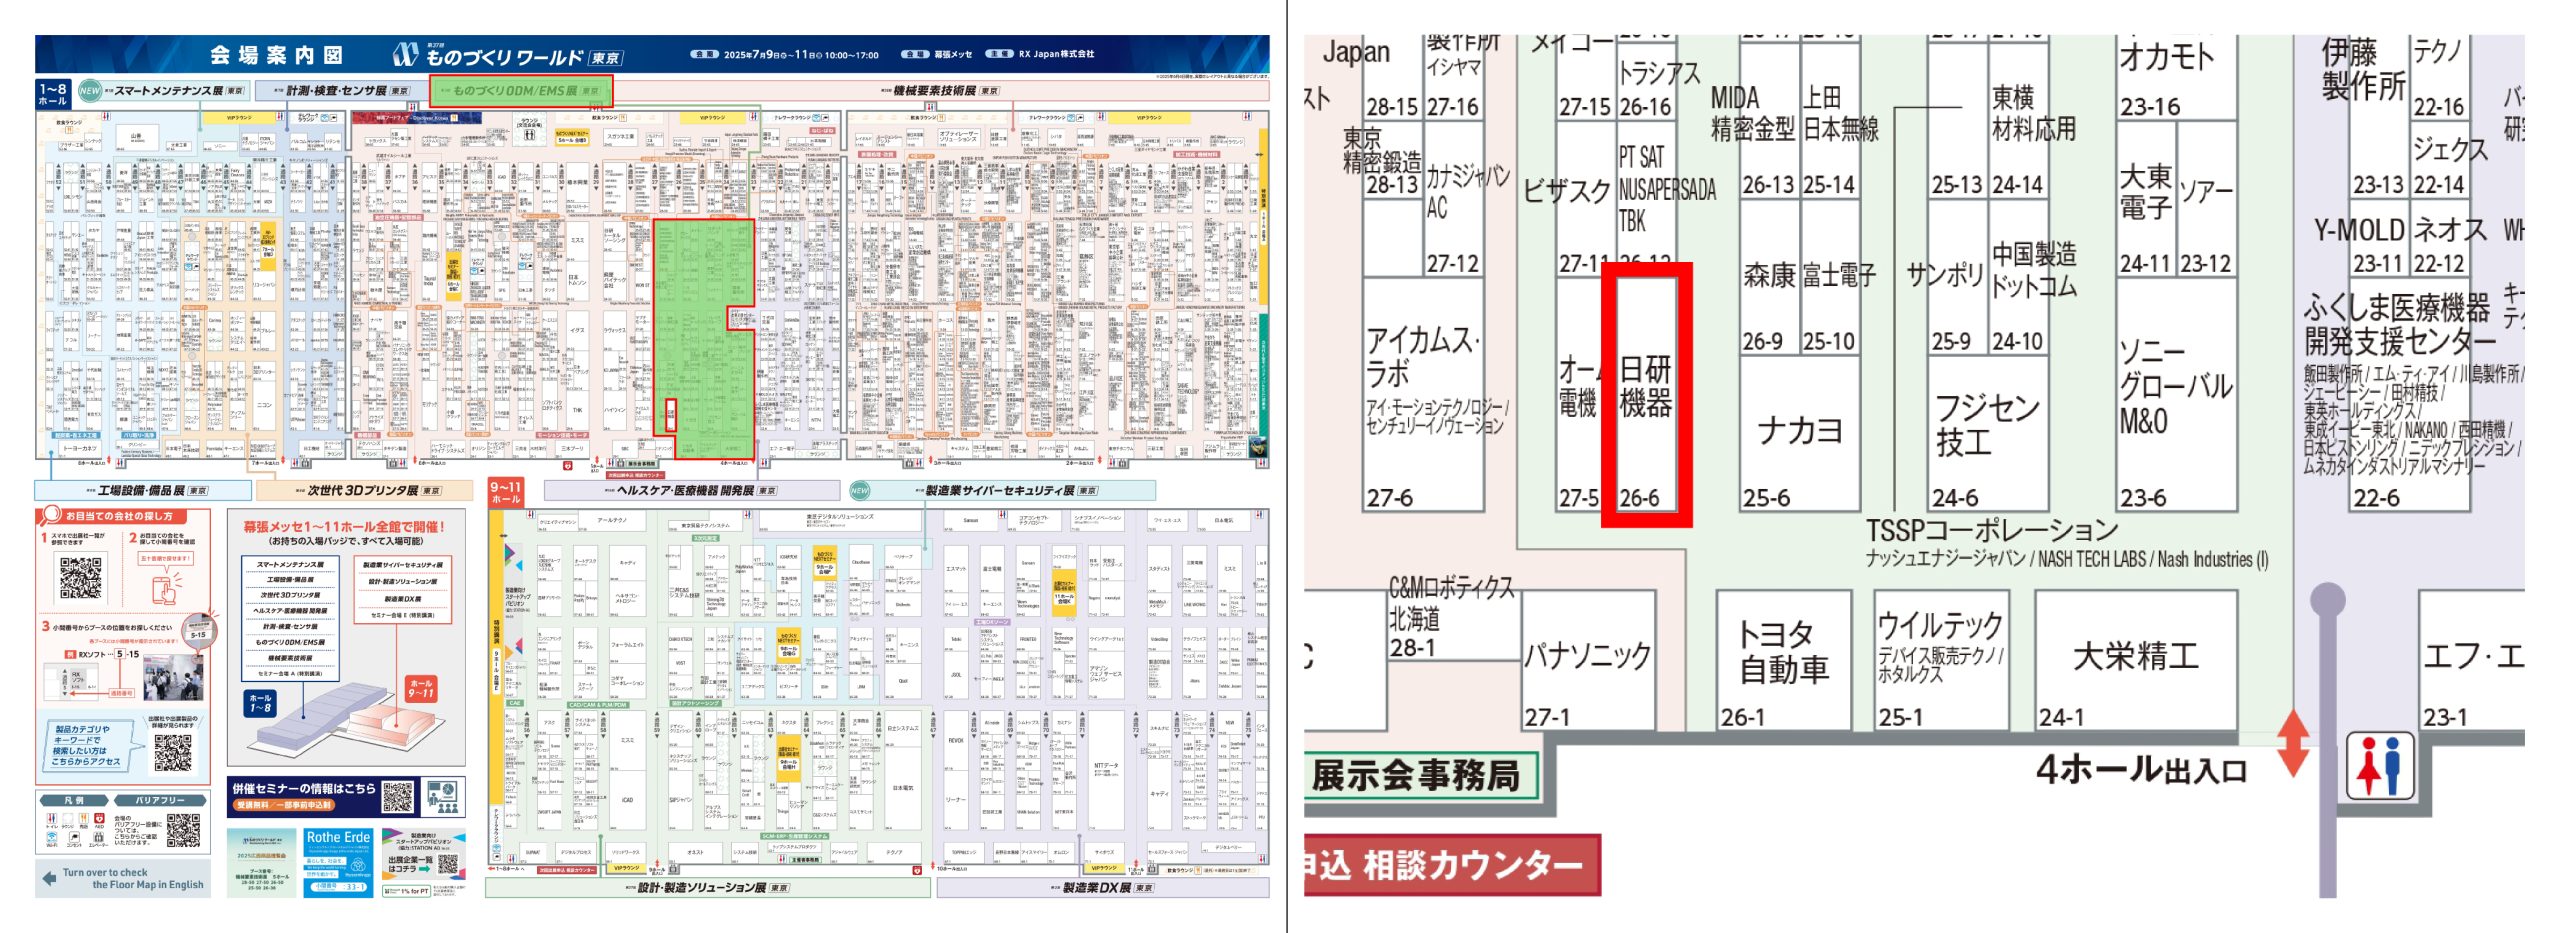Screen dimensions: 2560x933
Task: Click the MIDA精密金型 booth 26-13
Action: tap(1769, 120)
